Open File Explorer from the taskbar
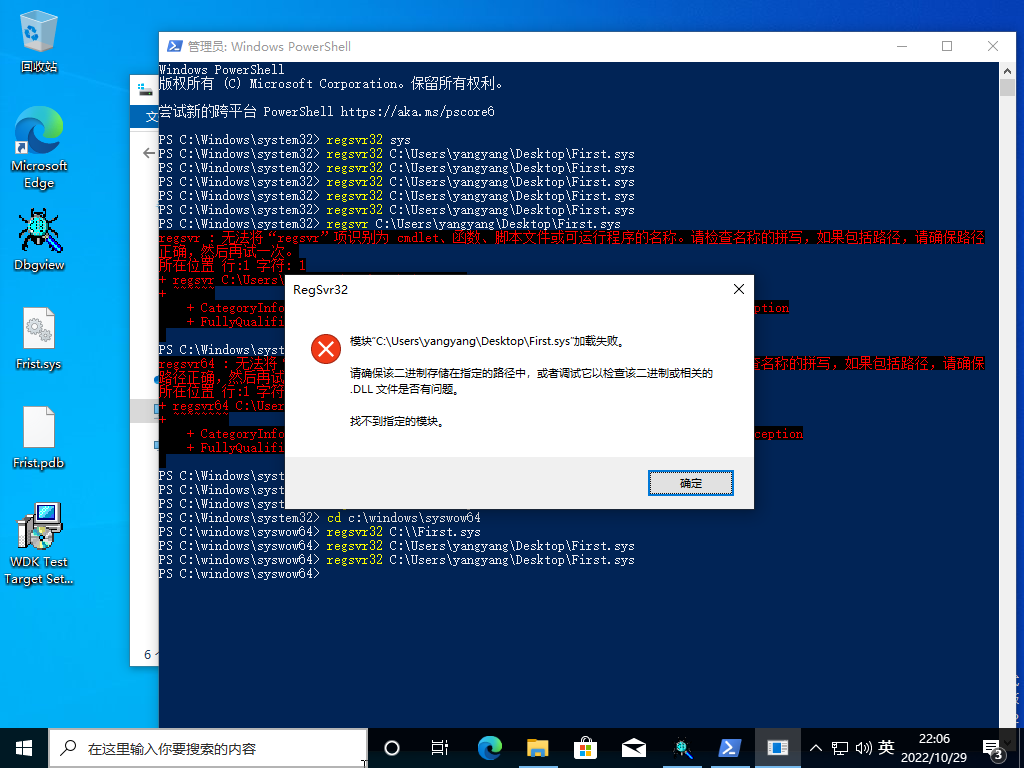The width and height of the screenshot is (1024, 768). (538, 747)
